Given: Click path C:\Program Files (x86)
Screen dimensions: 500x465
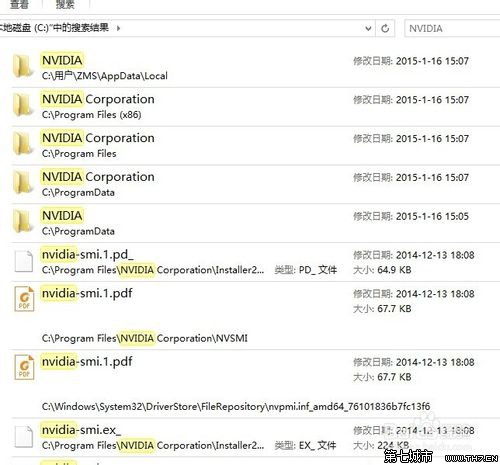Looking at the screenshot, I should coord(92,115).
